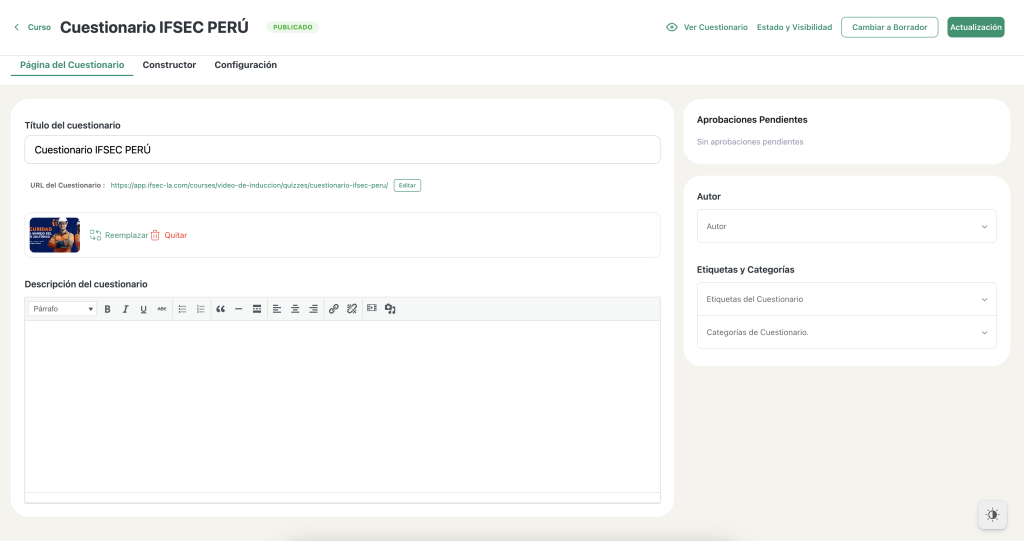Expand Etiquetas del Cuestionario dropdown
Image resolution: width=1024 pixels, height=541 pixels.
(846, 299)
